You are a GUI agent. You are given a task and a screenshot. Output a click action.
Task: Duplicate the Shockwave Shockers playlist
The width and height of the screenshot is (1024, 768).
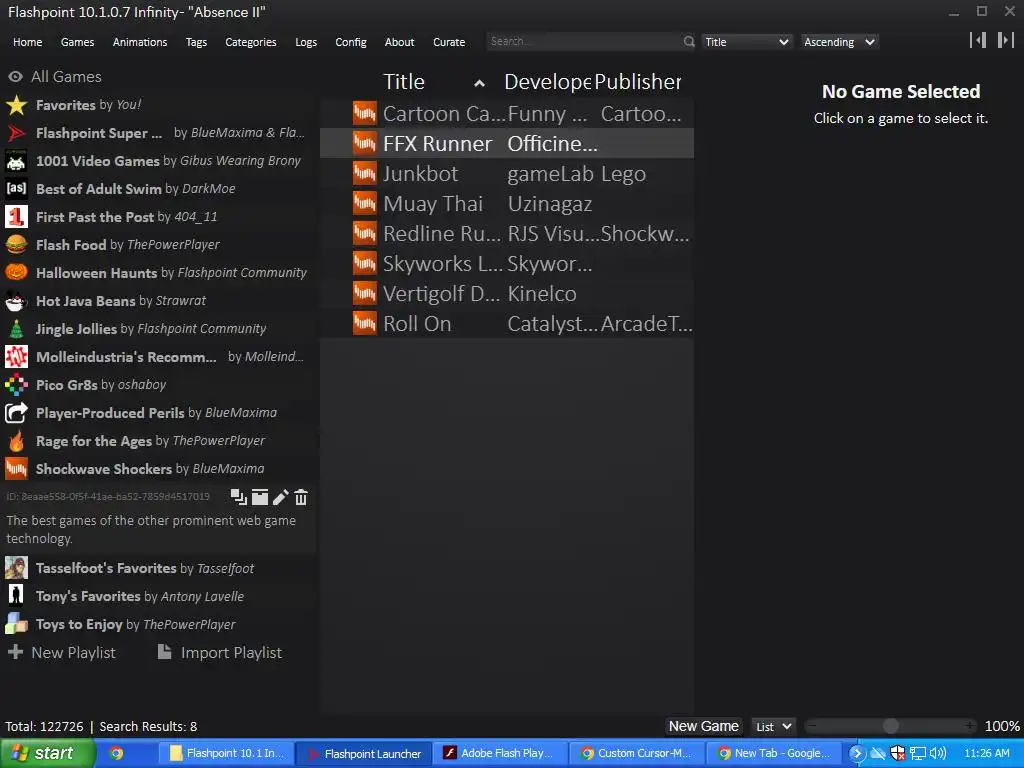(x=238, y=497)
